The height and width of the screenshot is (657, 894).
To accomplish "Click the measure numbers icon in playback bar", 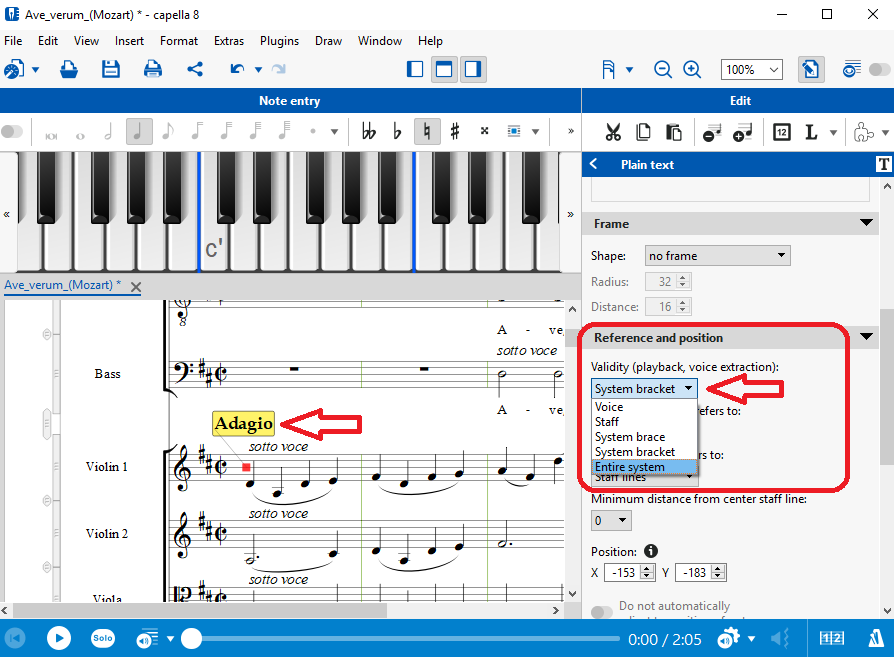I will click(831, 638).
